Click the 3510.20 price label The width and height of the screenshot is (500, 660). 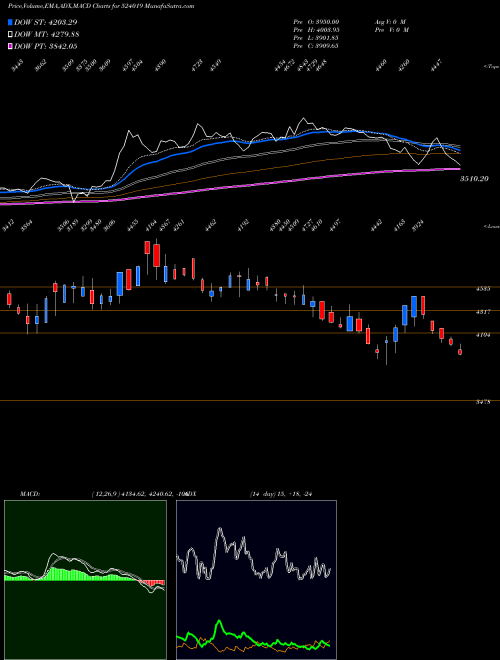[474, 179]
